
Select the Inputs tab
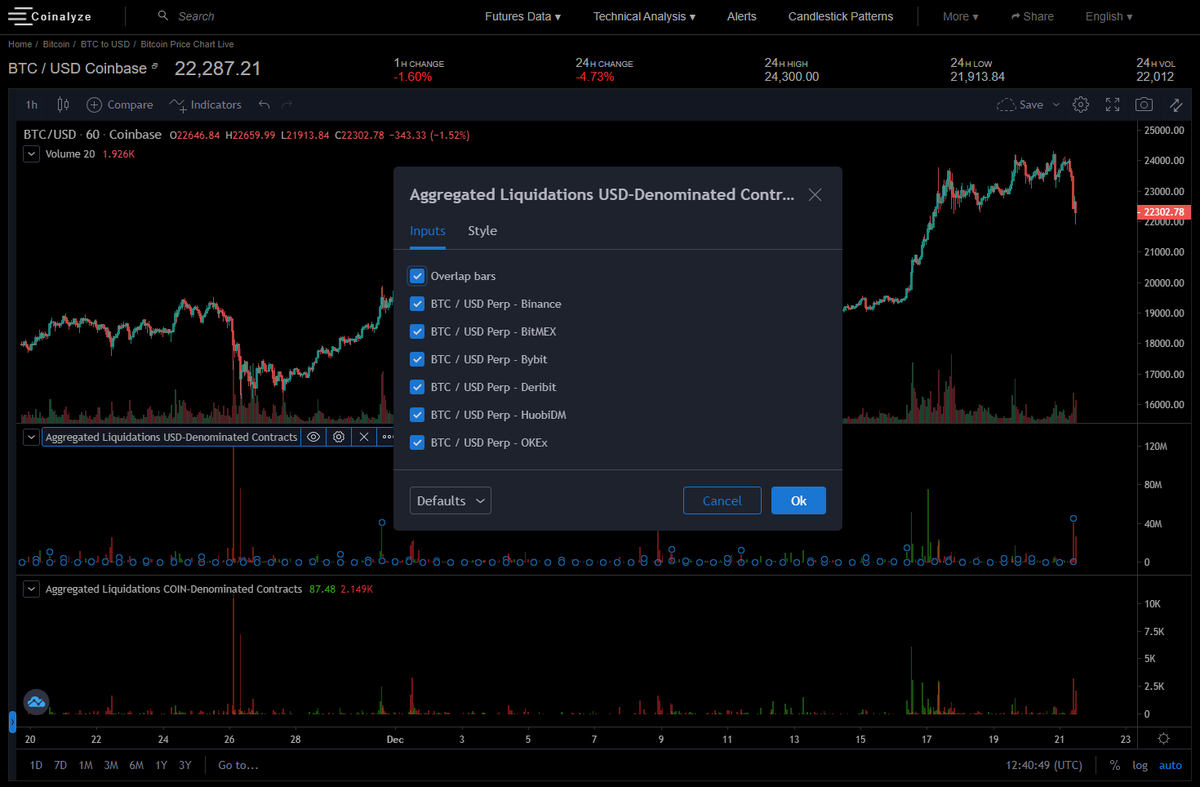(428, 231)
